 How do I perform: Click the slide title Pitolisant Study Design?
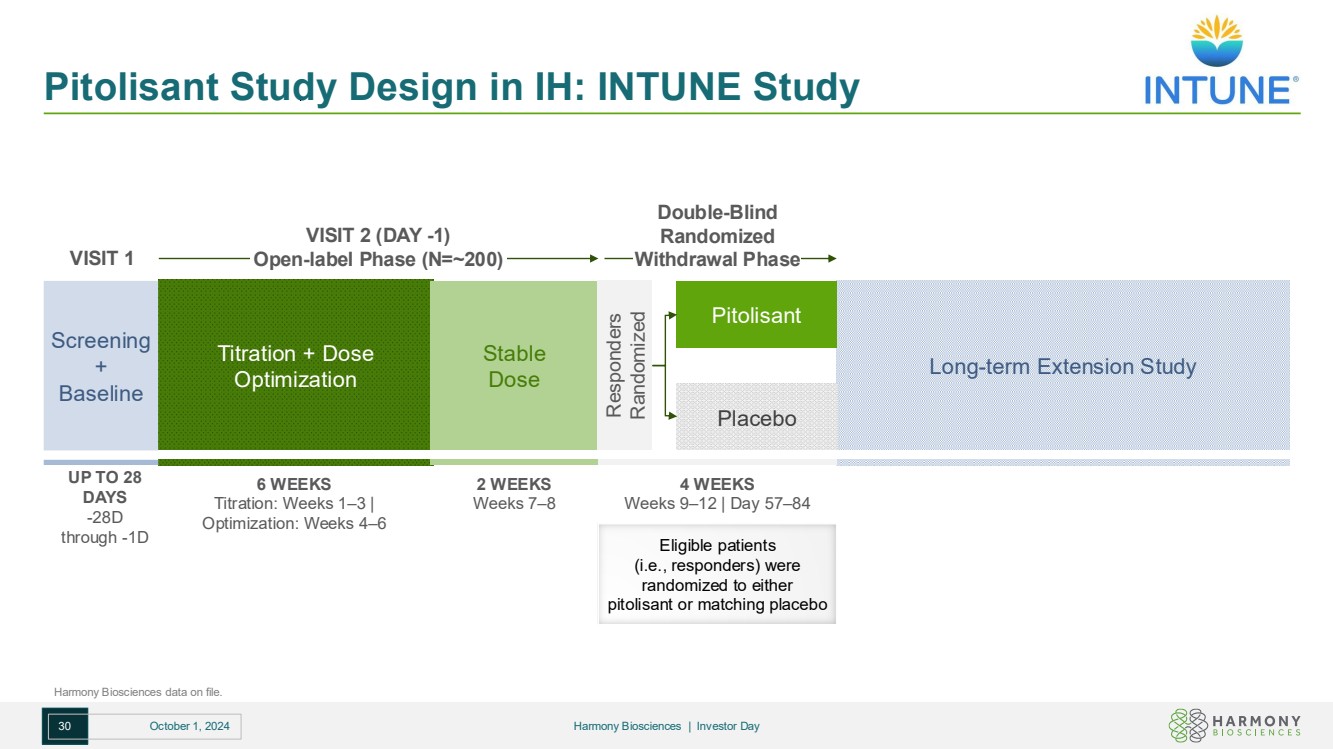[x=451, y=88]
